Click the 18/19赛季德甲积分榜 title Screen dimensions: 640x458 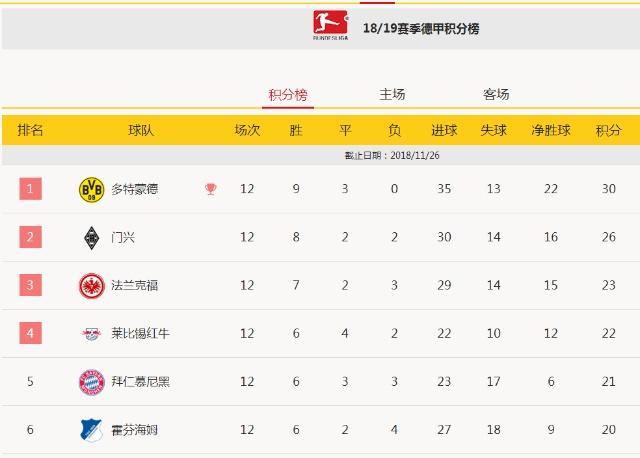coord(421,29)
